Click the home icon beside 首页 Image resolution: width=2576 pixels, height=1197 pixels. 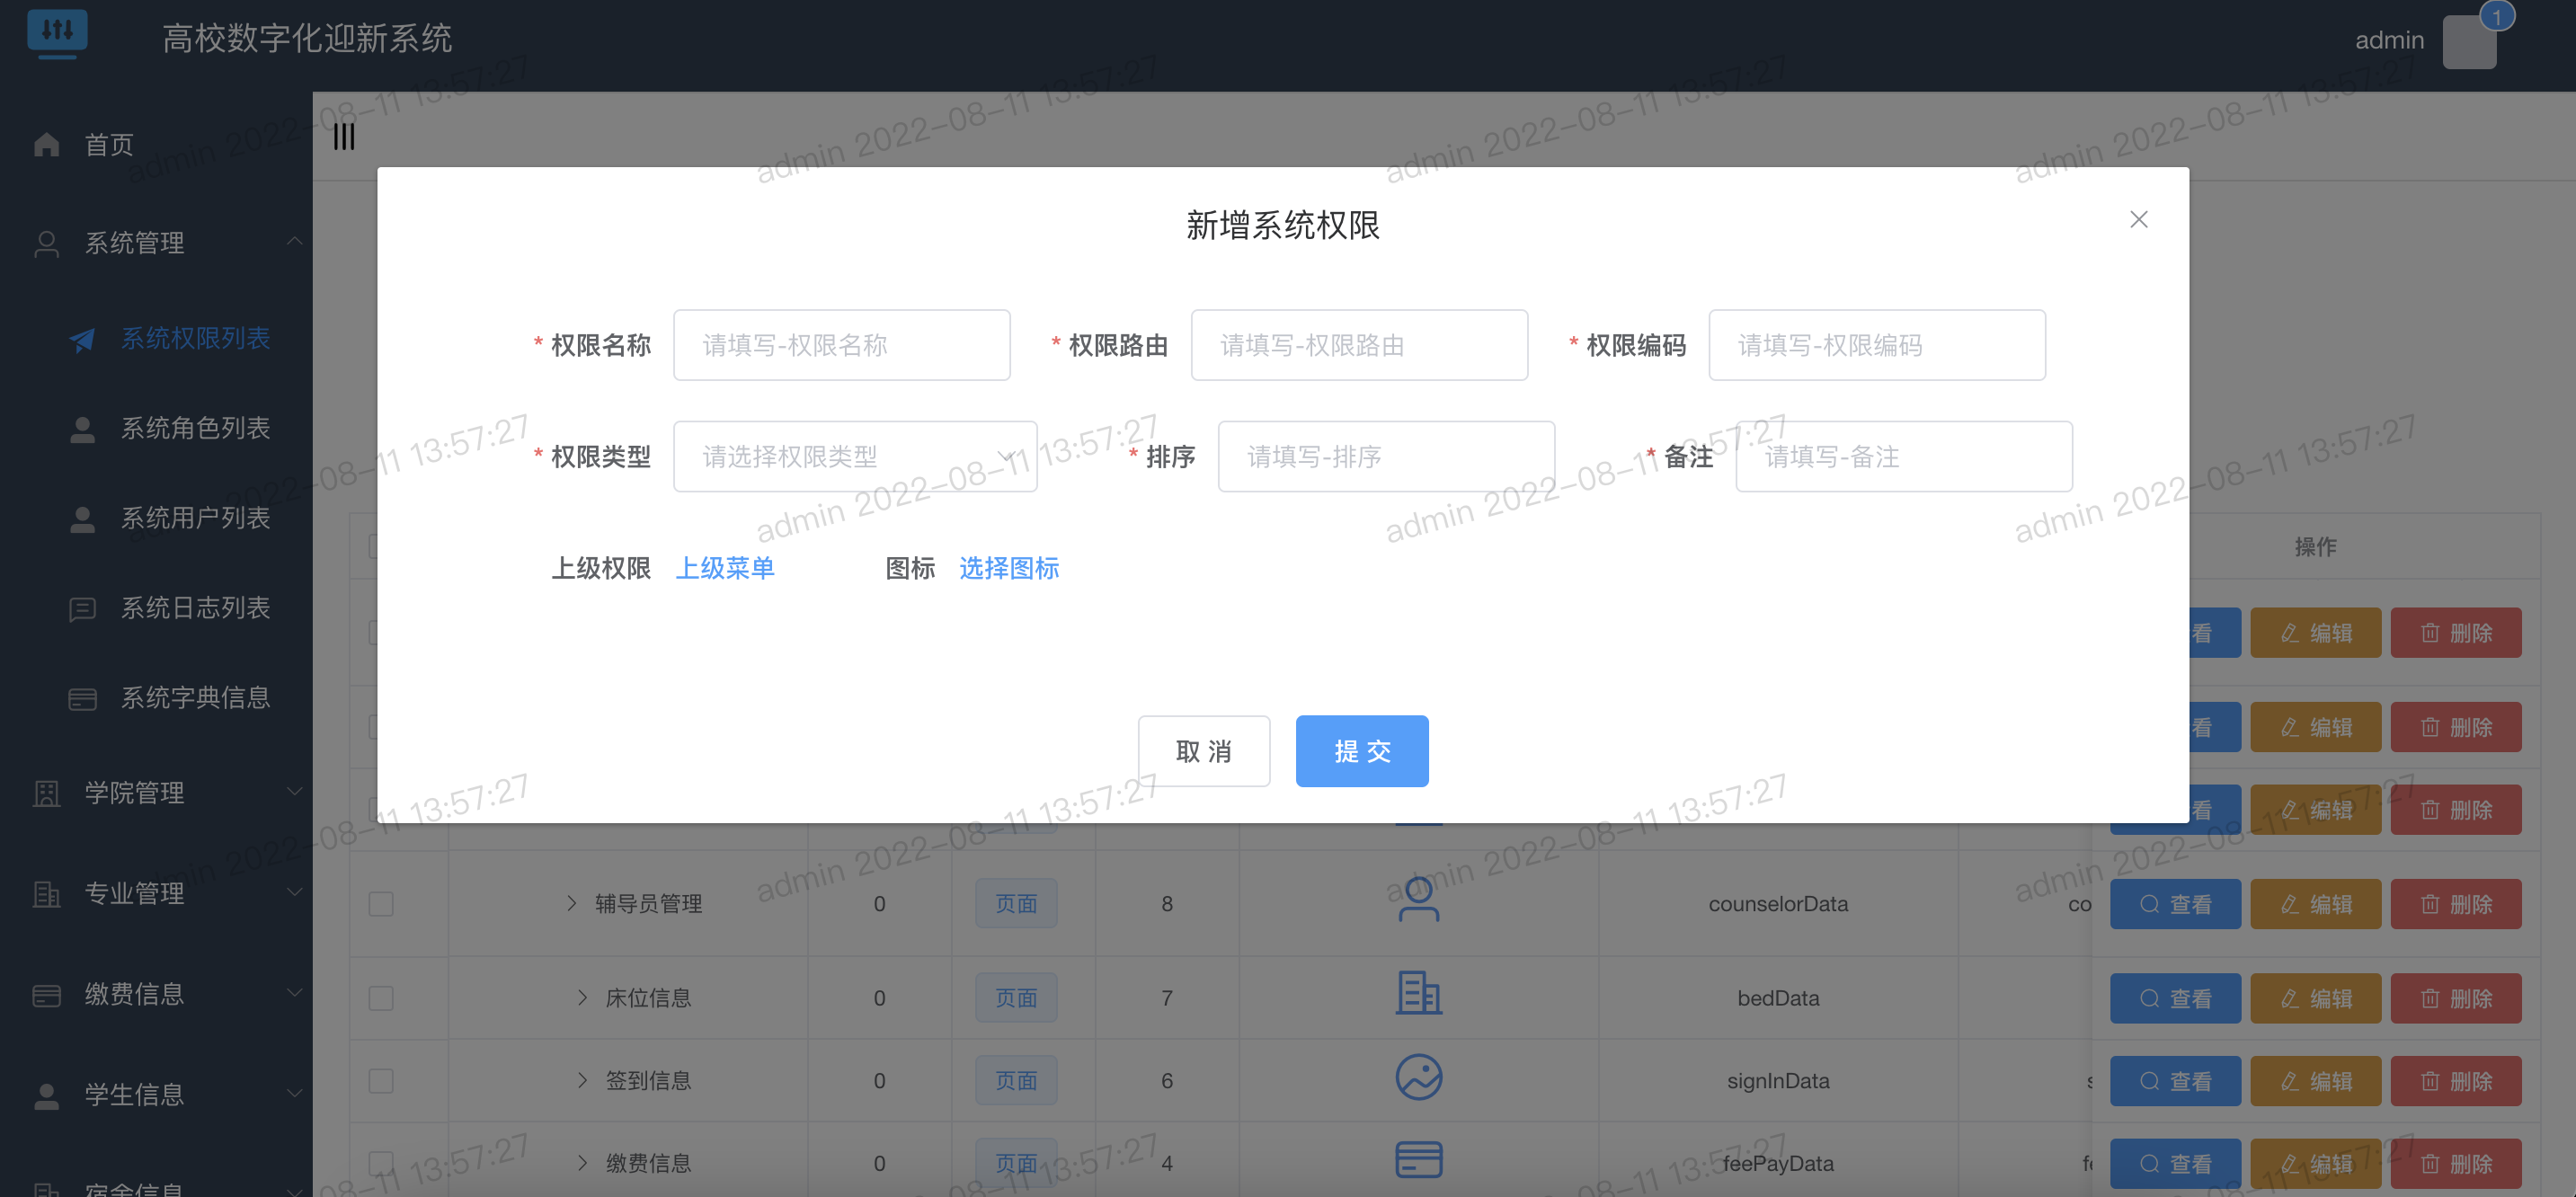pyautogui.click(x=46, y=144)
